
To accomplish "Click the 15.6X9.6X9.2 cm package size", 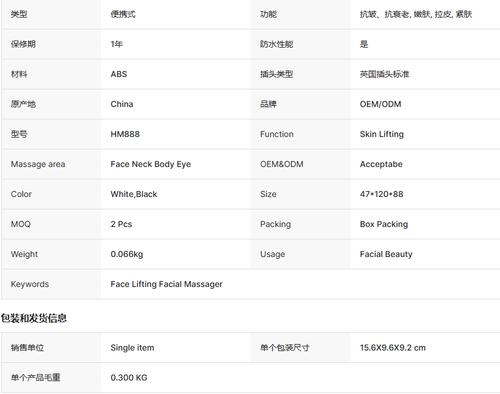I will [393, 348].
